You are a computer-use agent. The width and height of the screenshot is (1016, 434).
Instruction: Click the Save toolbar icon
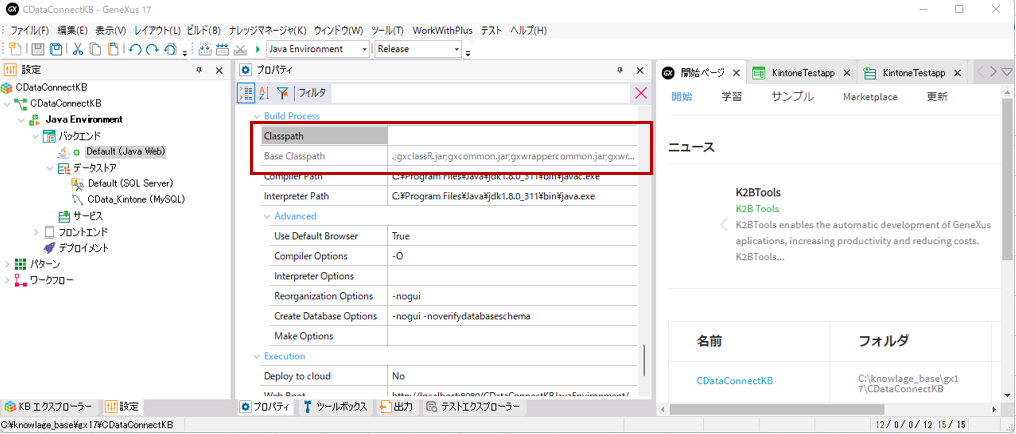pos(38,49)
